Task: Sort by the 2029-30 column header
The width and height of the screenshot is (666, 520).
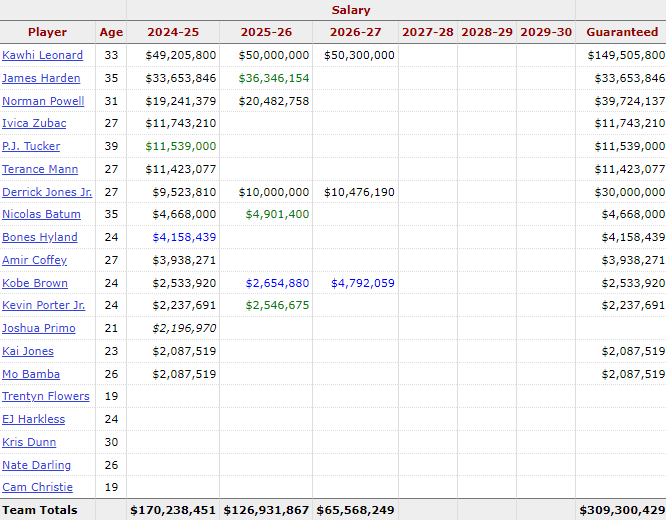Action: point(546,32)
